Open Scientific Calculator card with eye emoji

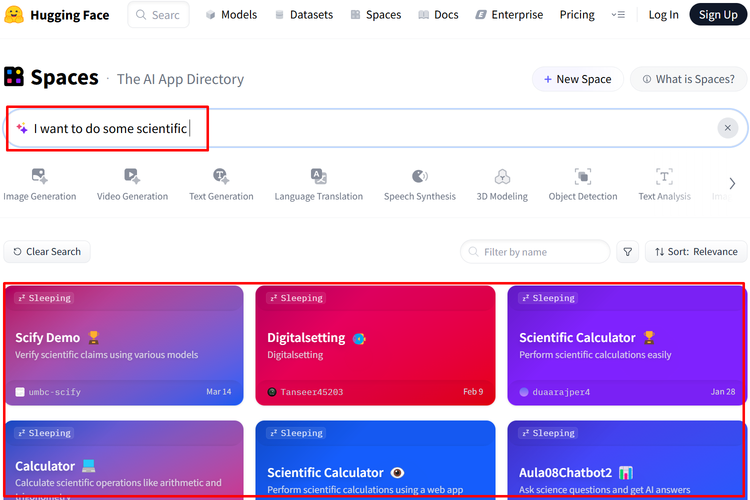tap(375, 459)
